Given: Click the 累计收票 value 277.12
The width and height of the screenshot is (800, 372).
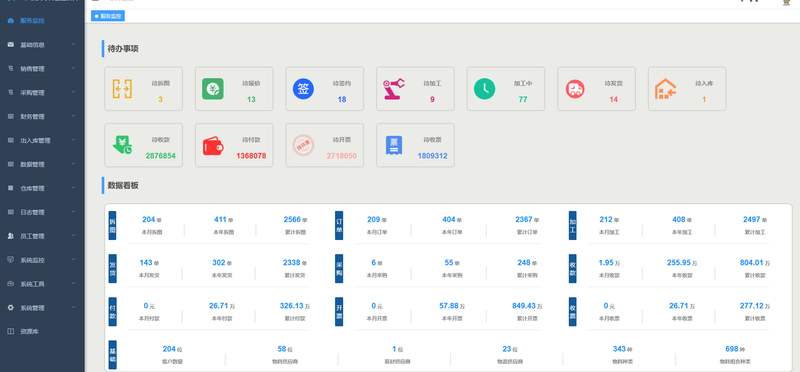Looking at the screenshot, I should pos(752,306).
